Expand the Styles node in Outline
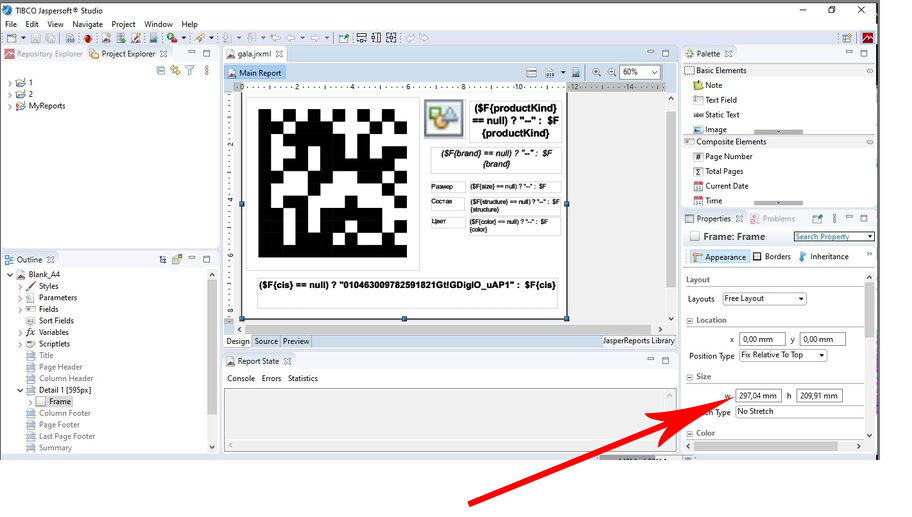Viewport: 912px width, 517px height. [20, 287]
